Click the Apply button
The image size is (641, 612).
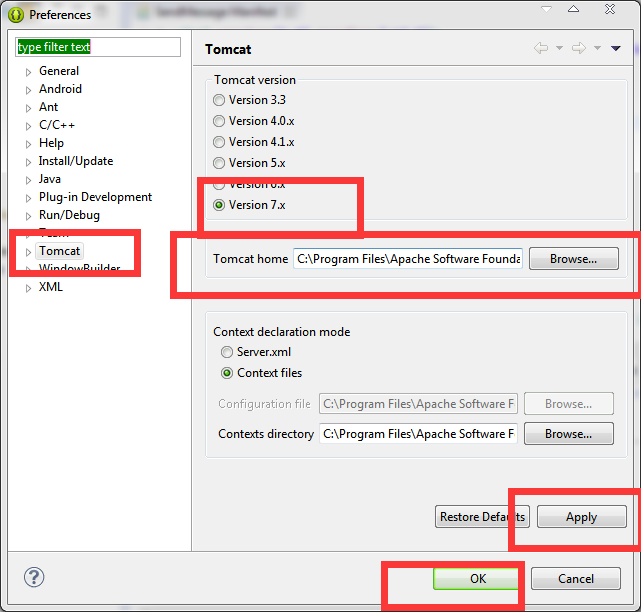581,517
